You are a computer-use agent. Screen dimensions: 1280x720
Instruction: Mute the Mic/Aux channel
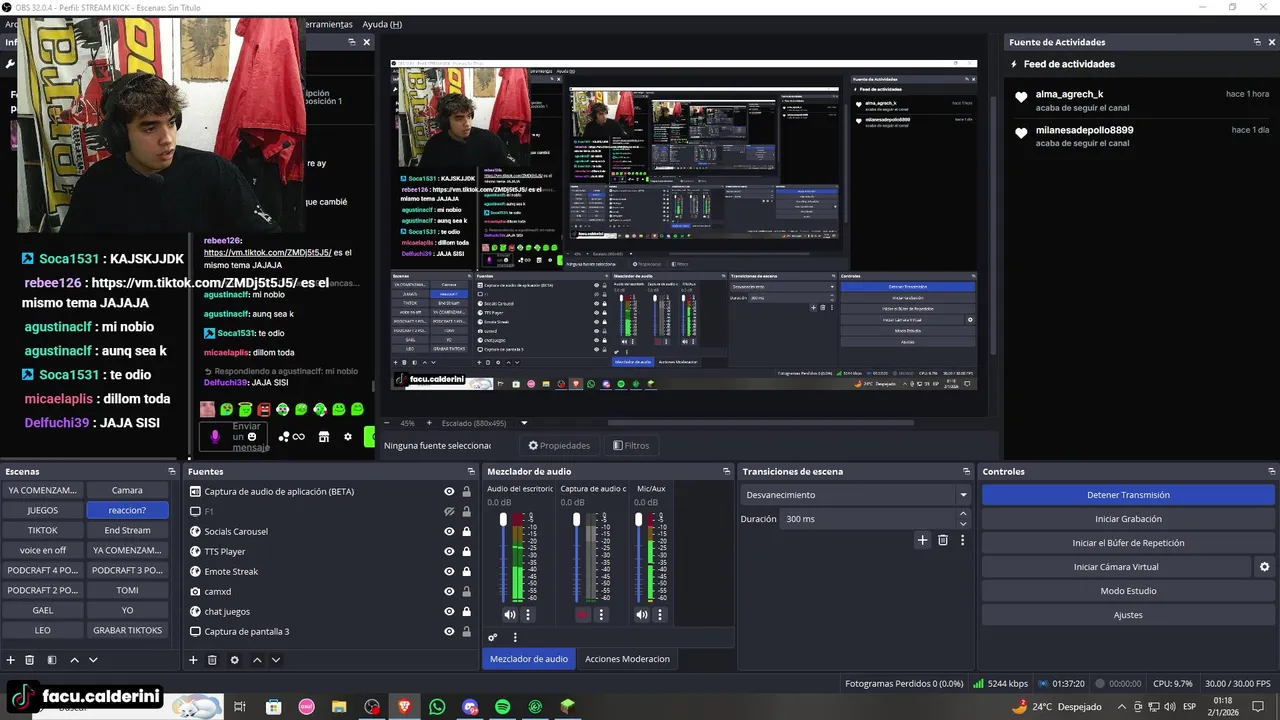pyautogui.click(x=642, y=615)
